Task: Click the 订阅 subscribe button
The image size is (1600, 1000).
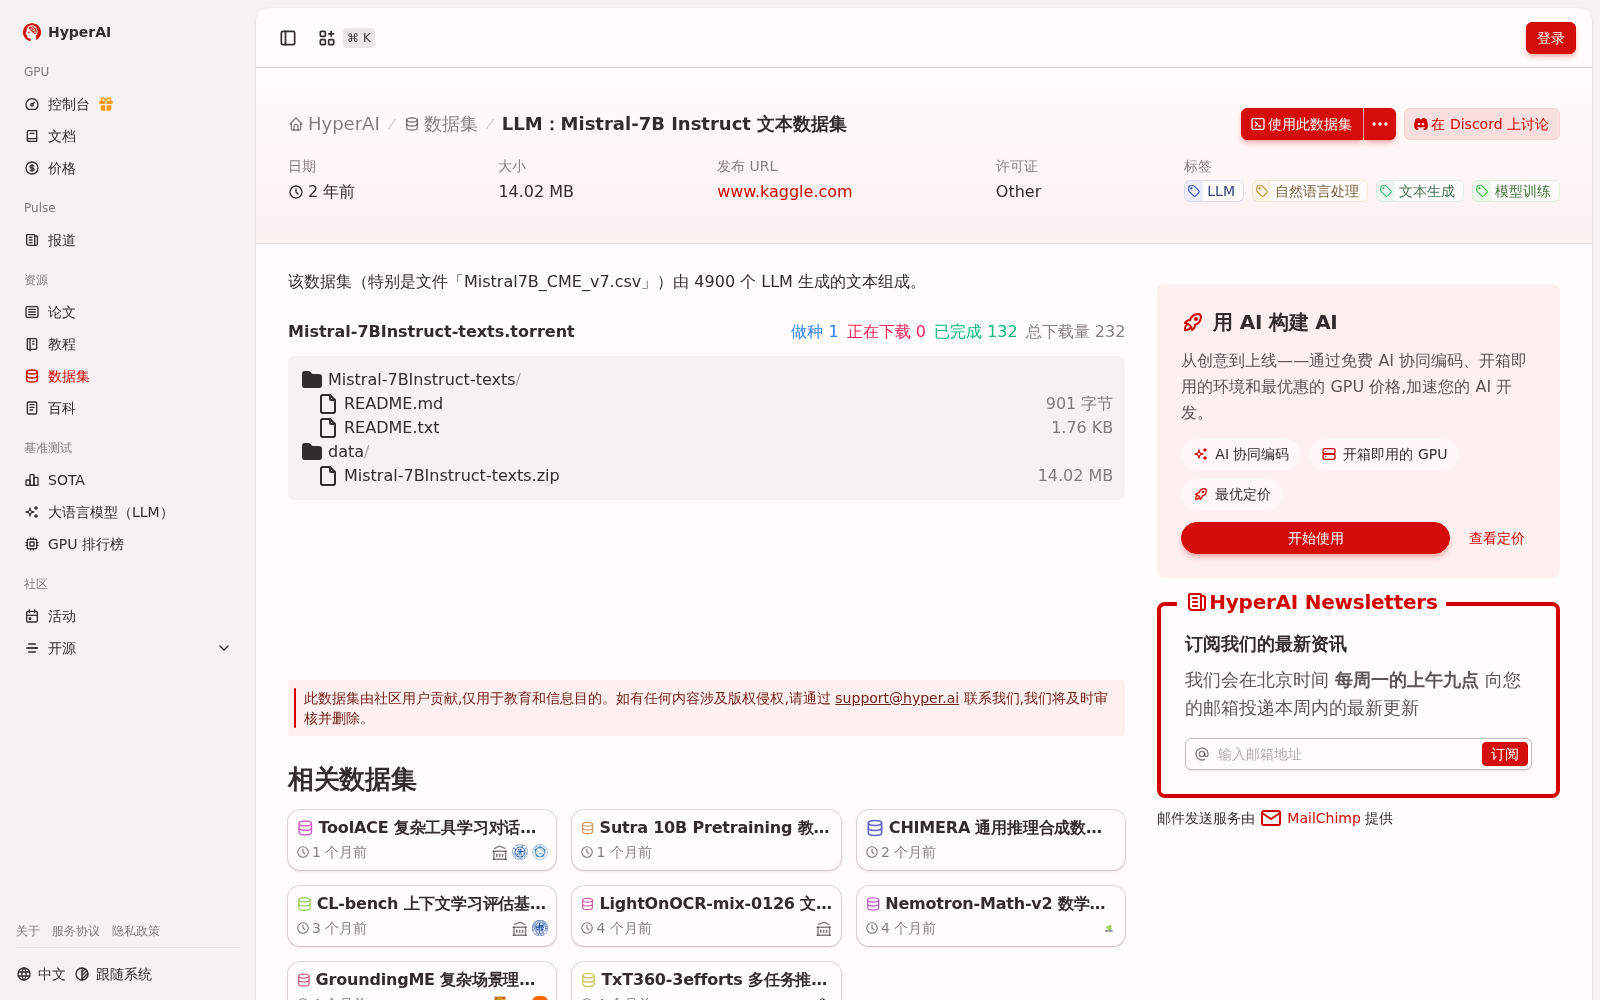Action: (x=1504, y=754)
